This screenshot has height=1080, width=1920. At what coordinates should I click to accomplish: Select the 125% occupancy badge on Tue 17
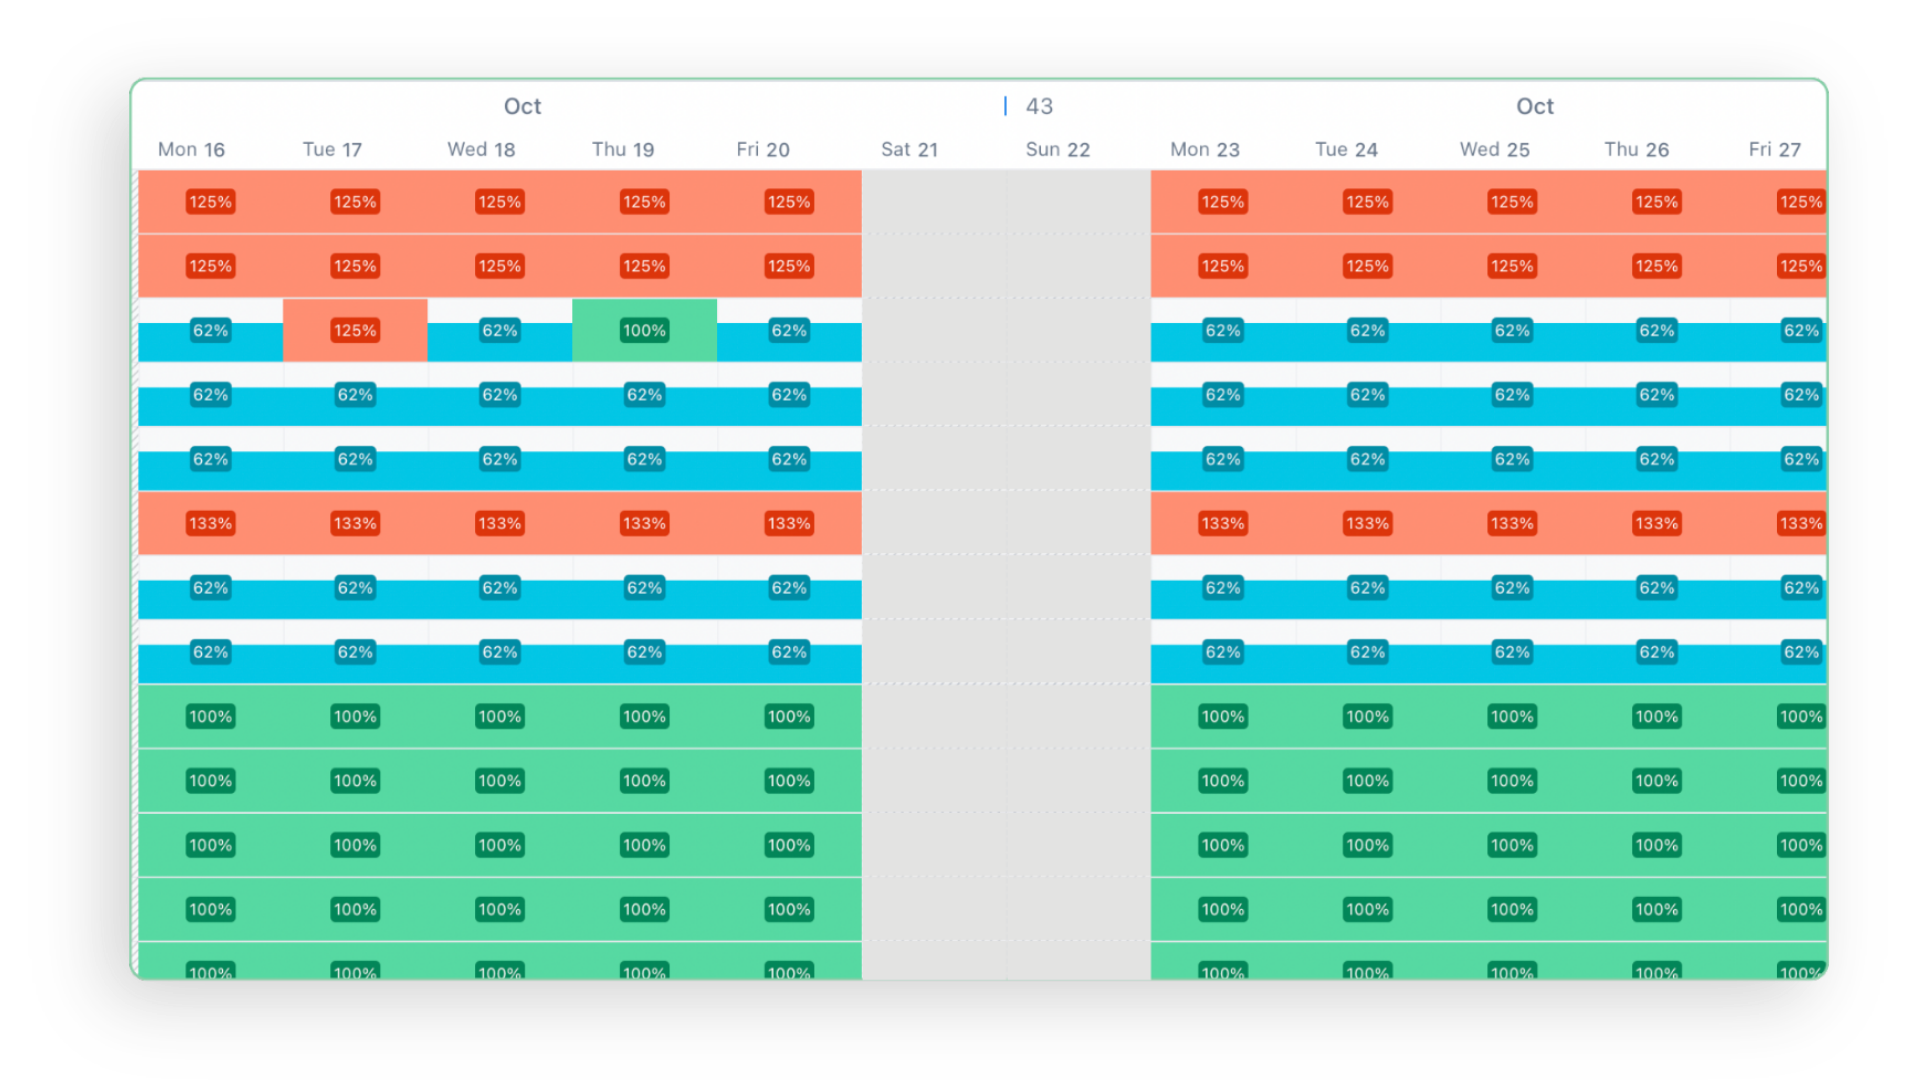click(x=355, y=328)
